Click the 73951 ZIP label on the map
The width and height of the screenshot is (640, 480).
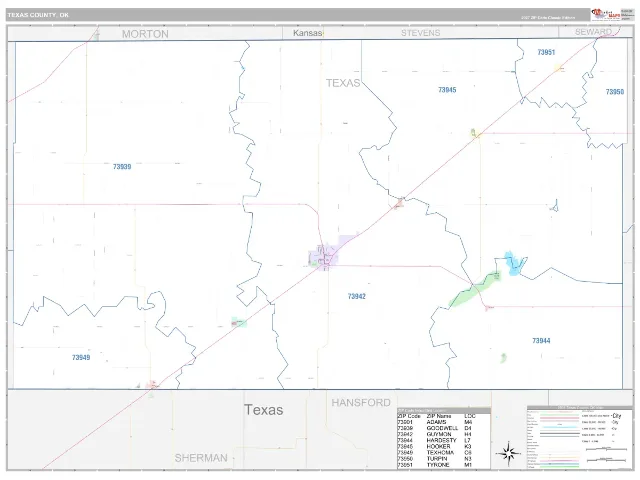tap(546, 52)
